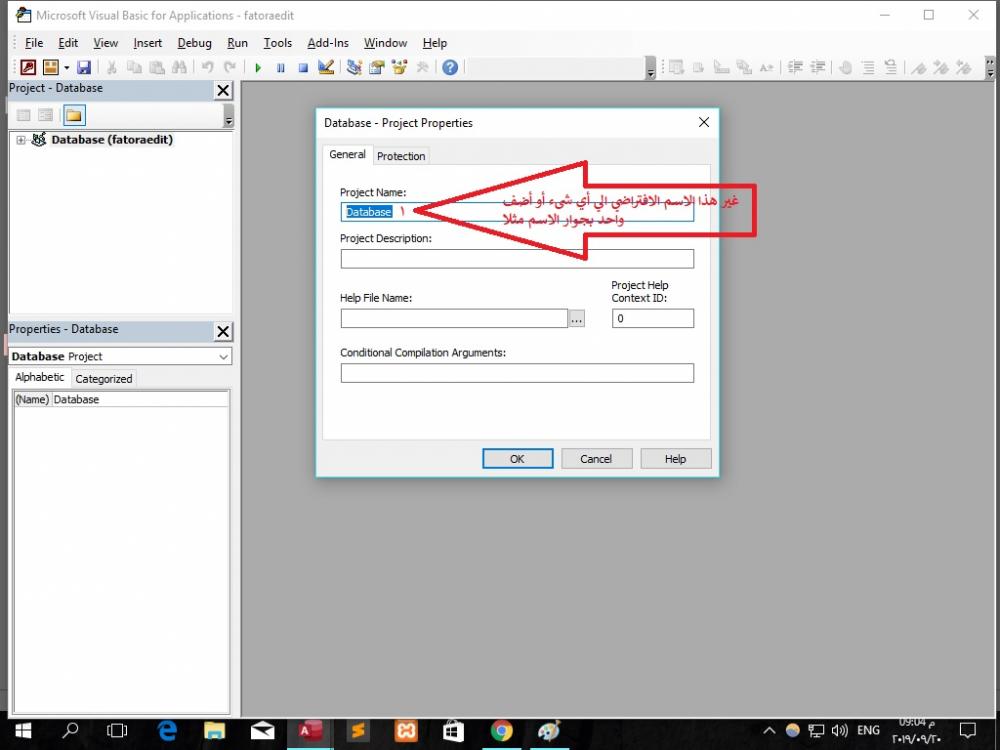Image resolution: width=1000 pixels, height=750 pixels.
Task: Click the Project Description input field
Action: 517,259
